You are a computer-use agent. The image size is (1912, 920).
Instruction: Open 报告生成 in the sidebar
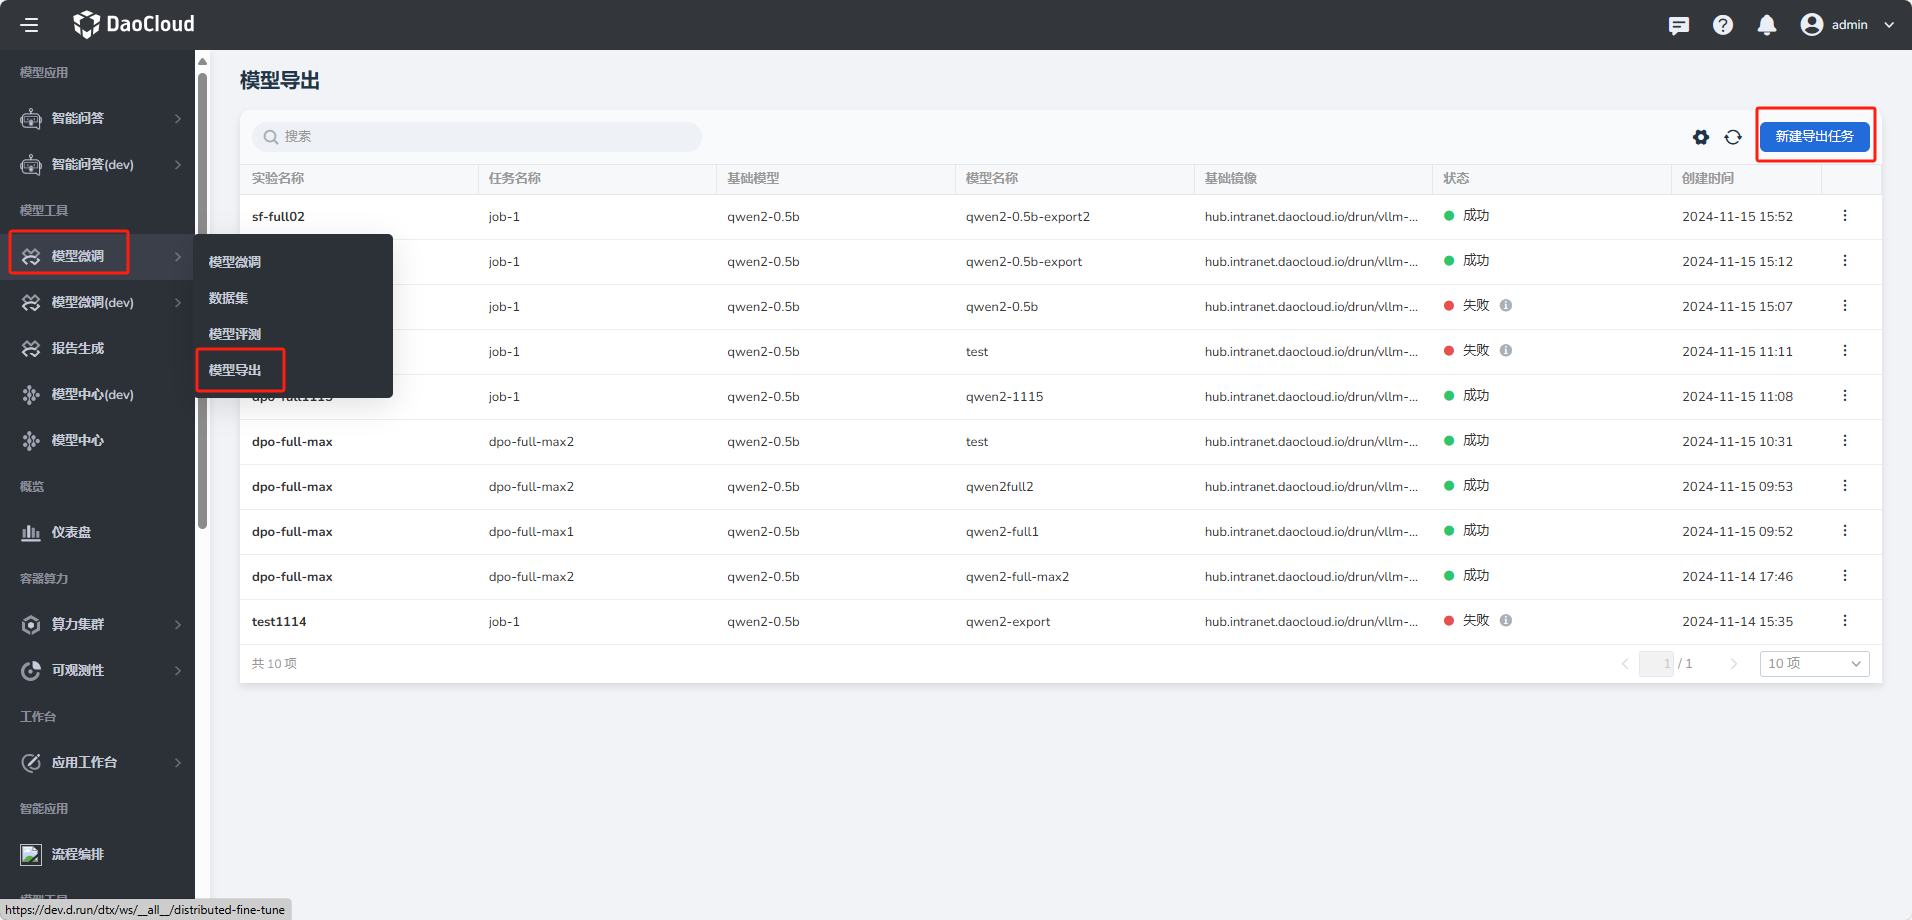point(78,348)
